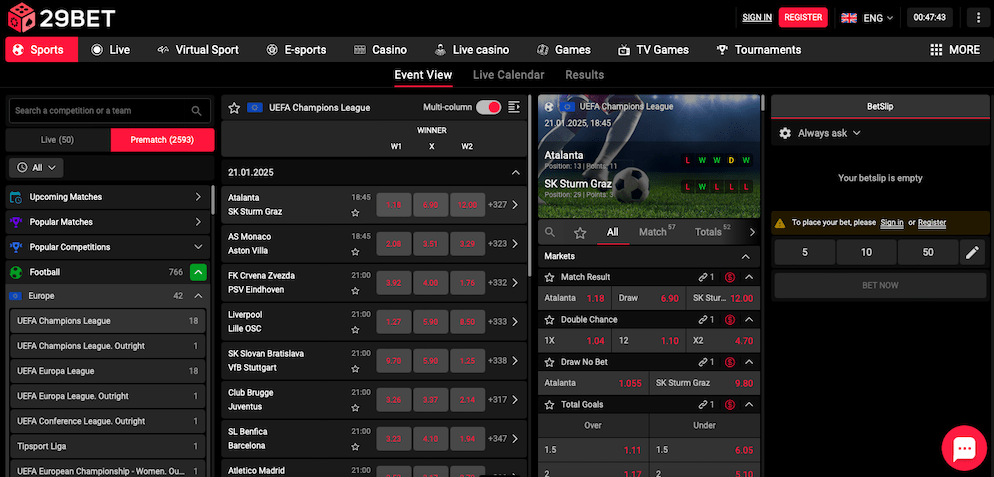Image resolution: width=994 pixels, height=477 pixels.
Task: Click the search magnifier in competition search
Action: point(197,111)
